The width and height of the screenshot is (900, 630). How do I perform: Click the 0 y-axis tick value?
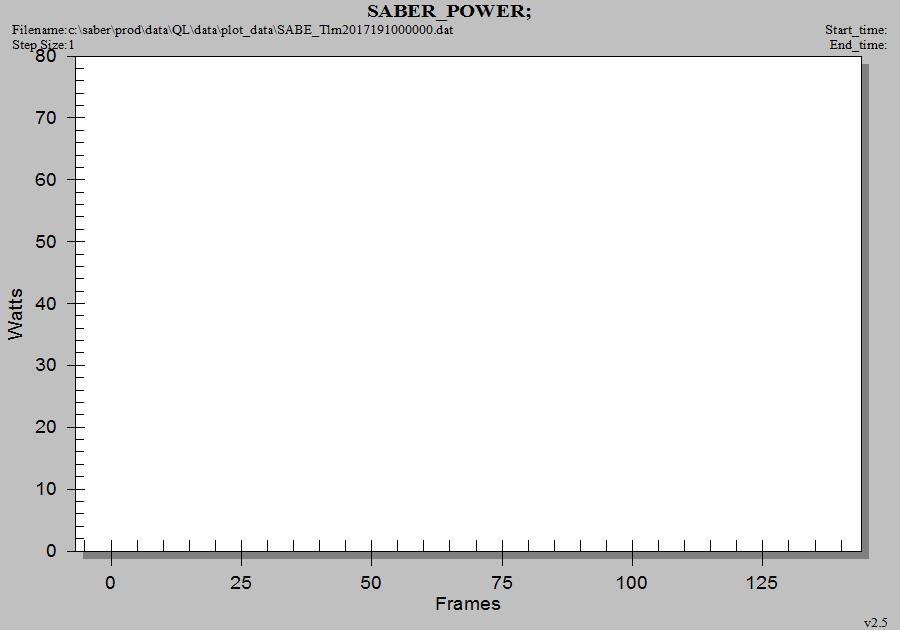52,551
